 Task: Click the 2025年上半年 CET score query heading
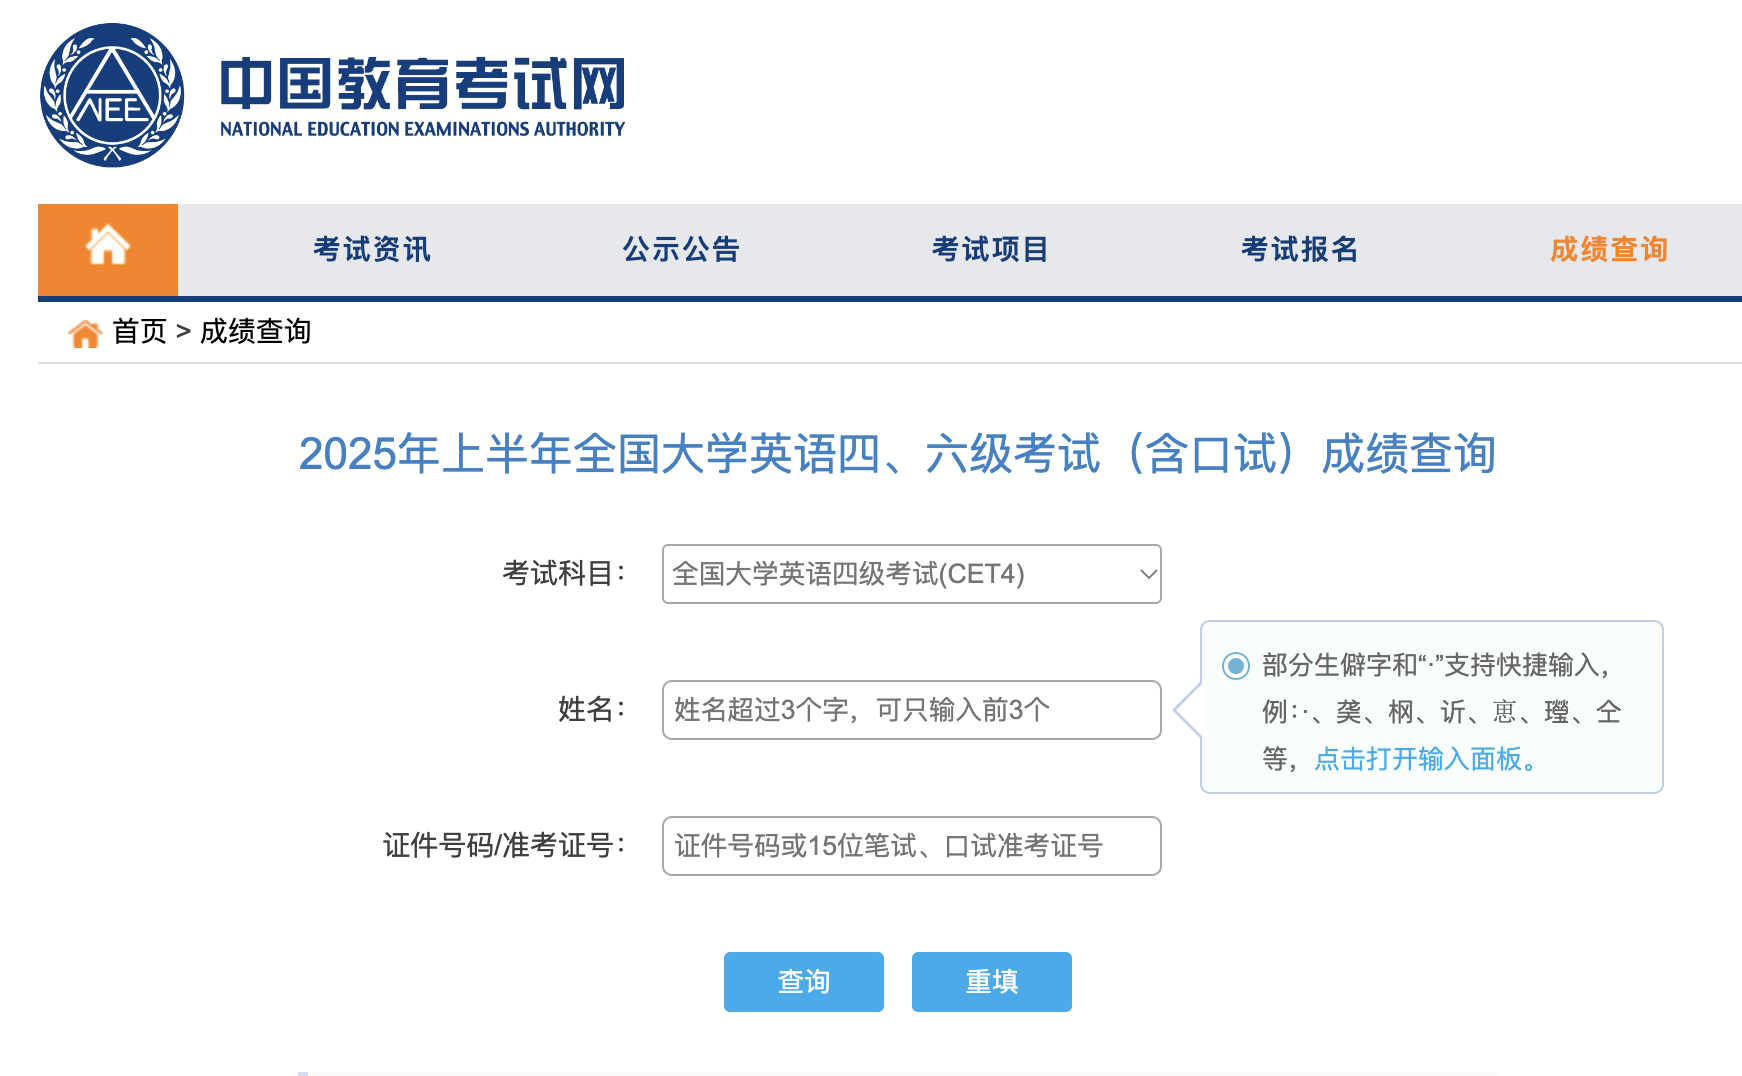(x=897, y=454)
